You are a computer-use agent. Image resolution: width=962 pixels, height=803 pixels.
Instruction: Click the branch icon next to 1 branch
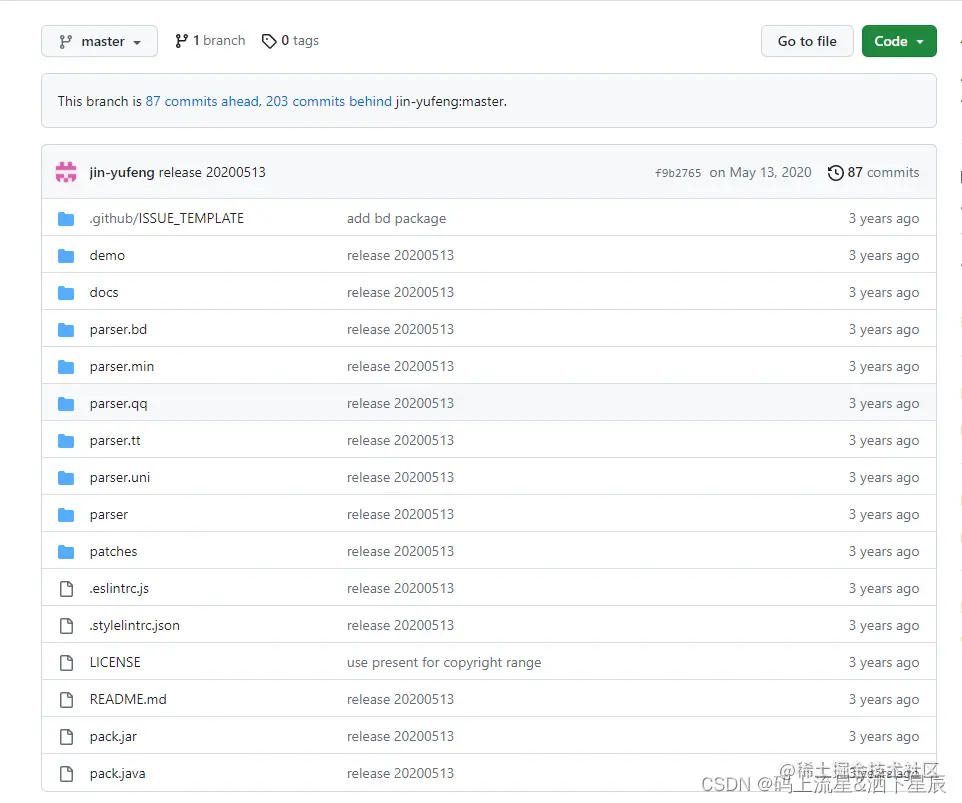[182, 41]
